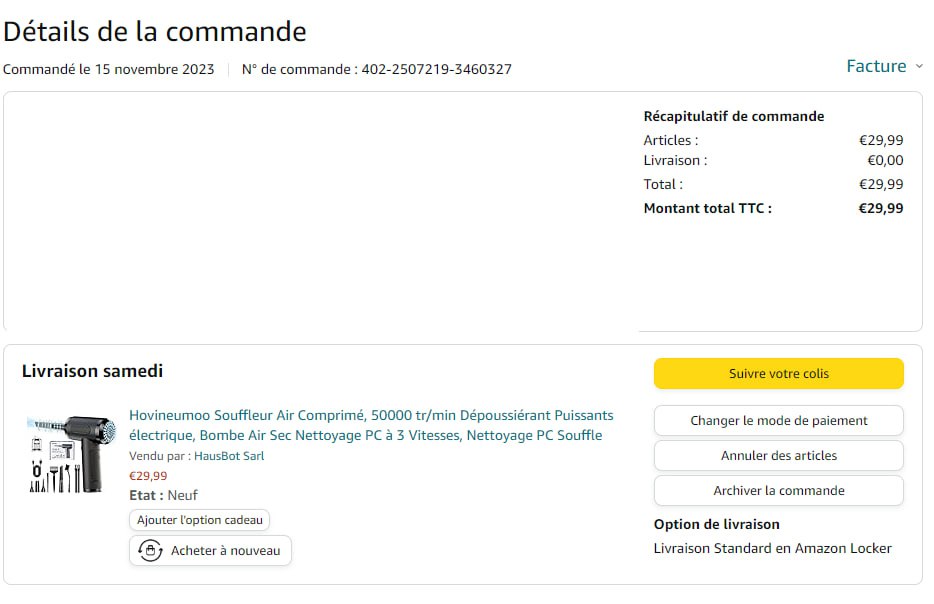Click Archiver la commande button
Screen dimensions: 934x604
tap(778, 491)
